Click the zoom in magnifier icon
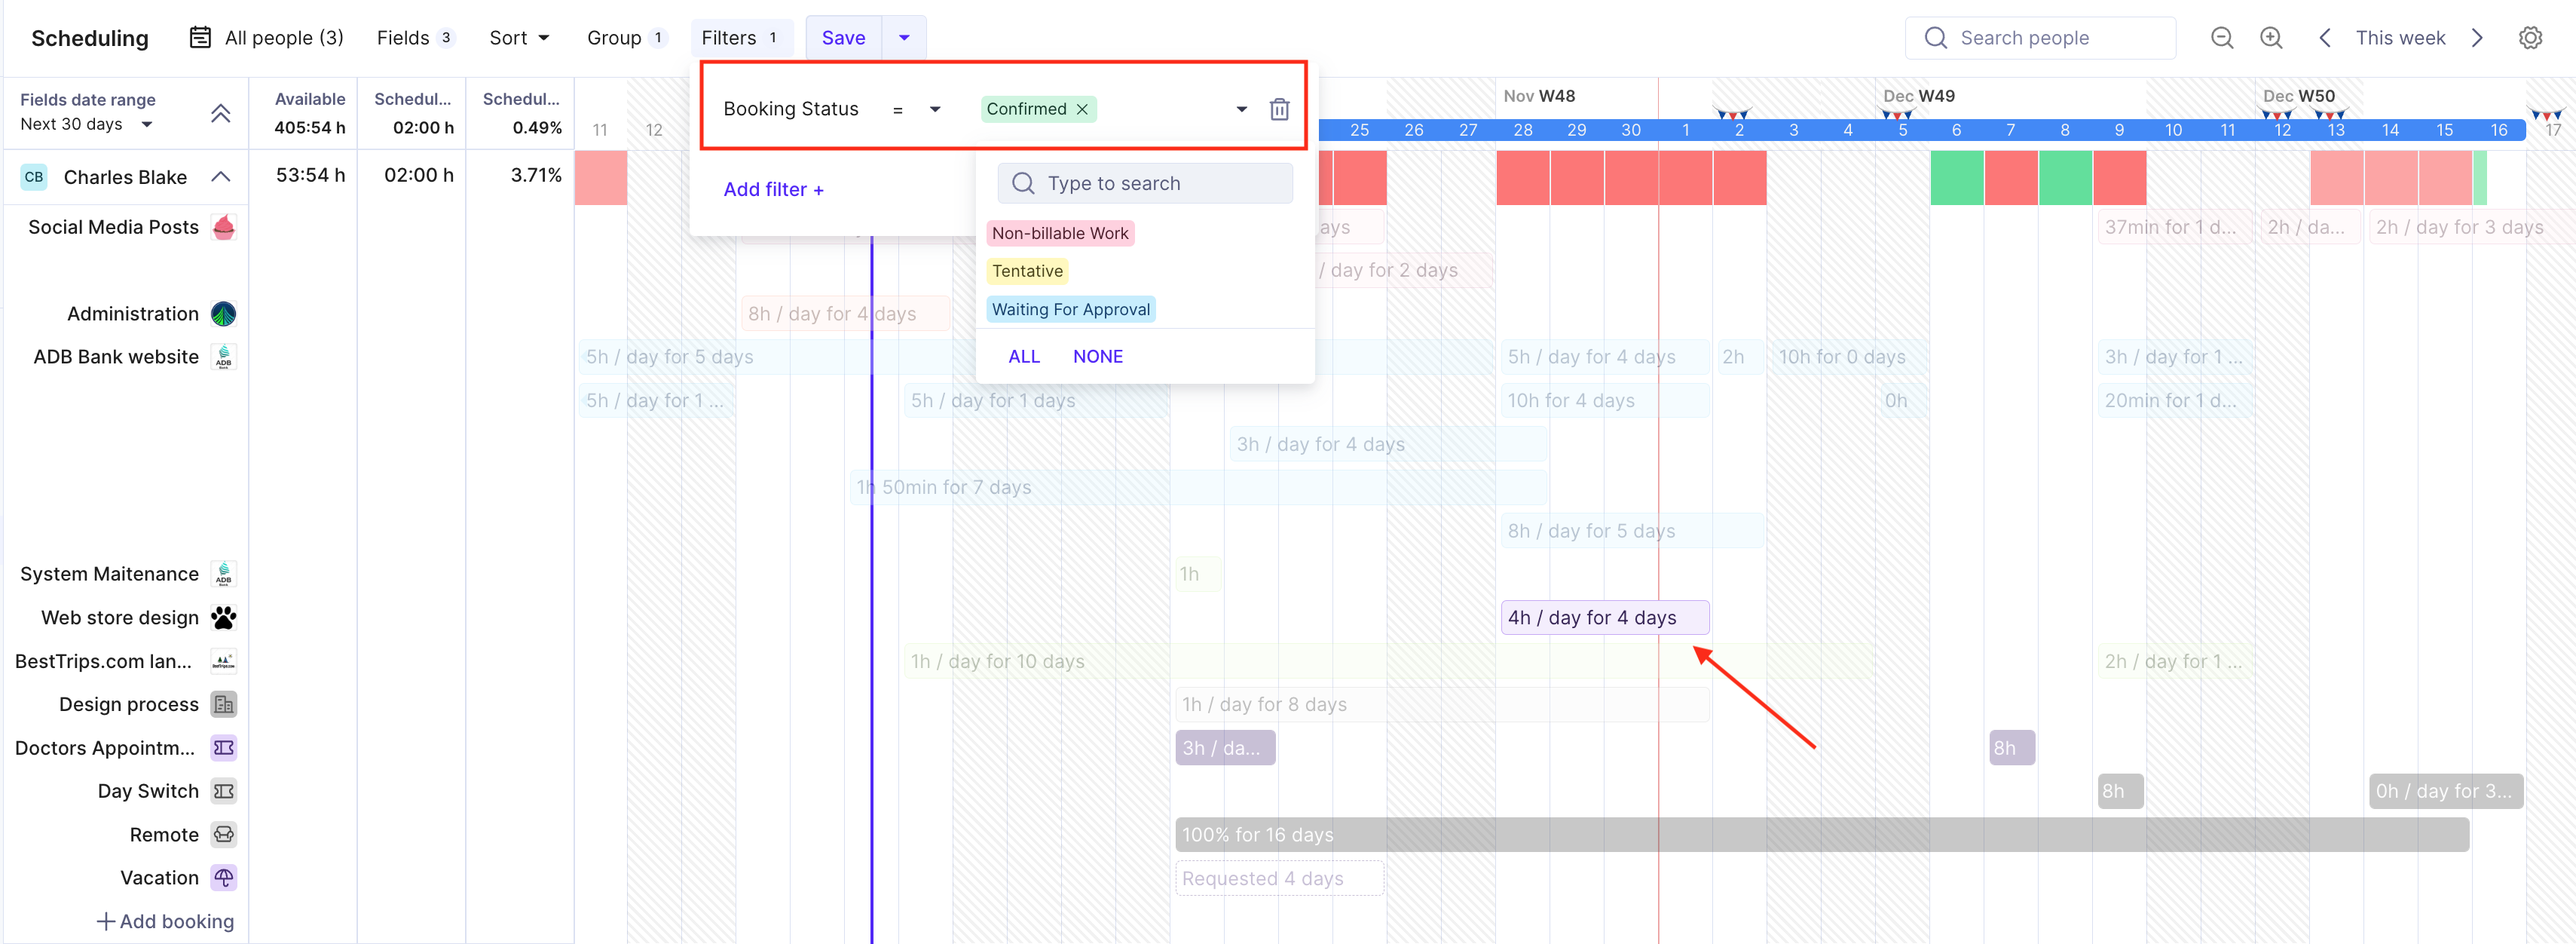 tap(2271, 38)
